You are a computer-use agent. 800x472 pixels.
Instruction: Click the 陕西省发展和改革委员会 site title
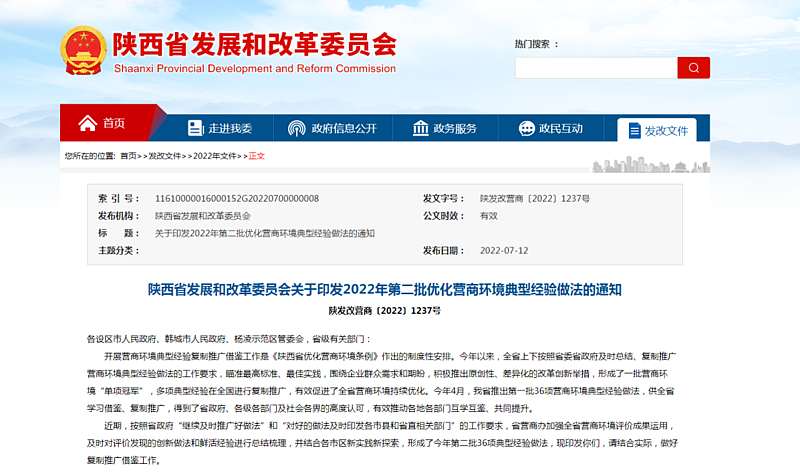[254, 45]
